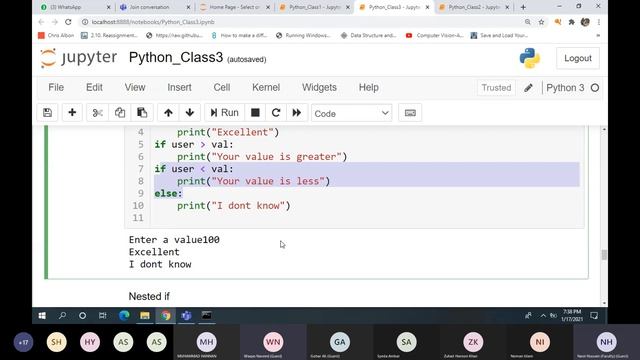Click the Jupyter logo
The image size is (640, 360).
click(x=79, y=58)
